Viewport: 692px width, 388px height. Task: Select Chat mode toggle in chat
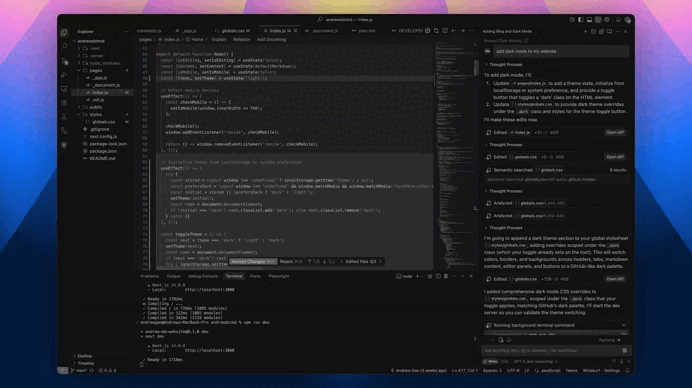[504, 362]
